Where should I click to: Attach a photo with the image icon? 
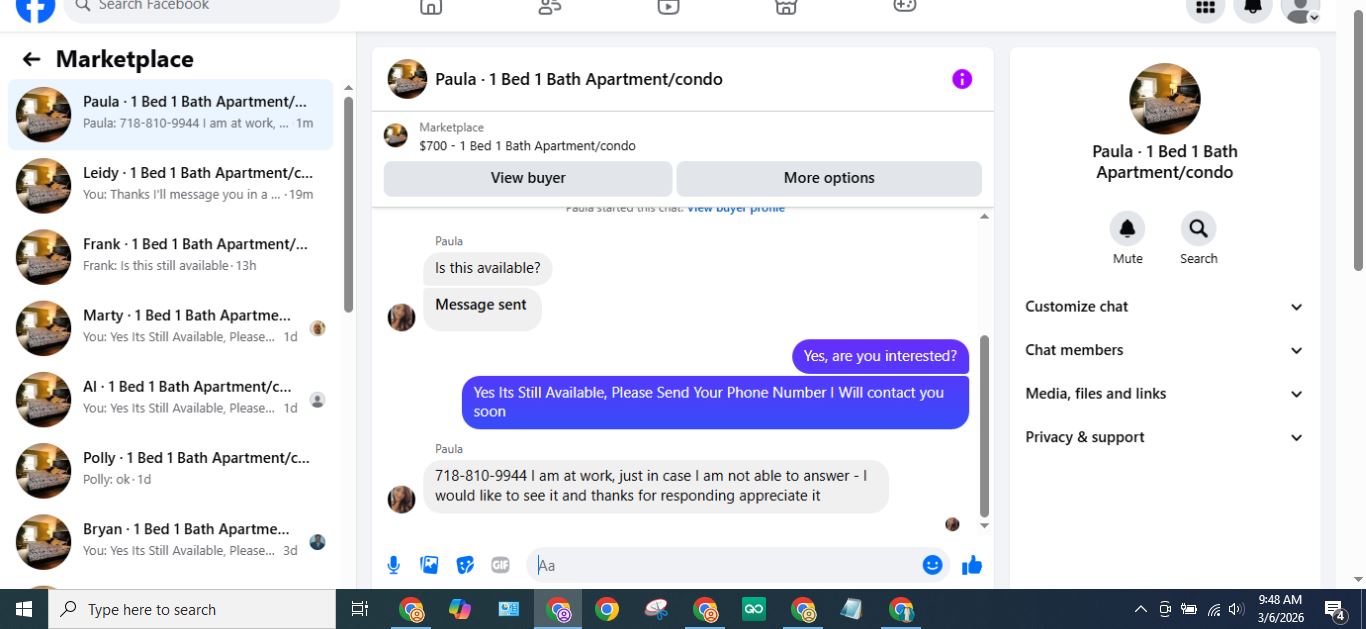coord(429,565)
